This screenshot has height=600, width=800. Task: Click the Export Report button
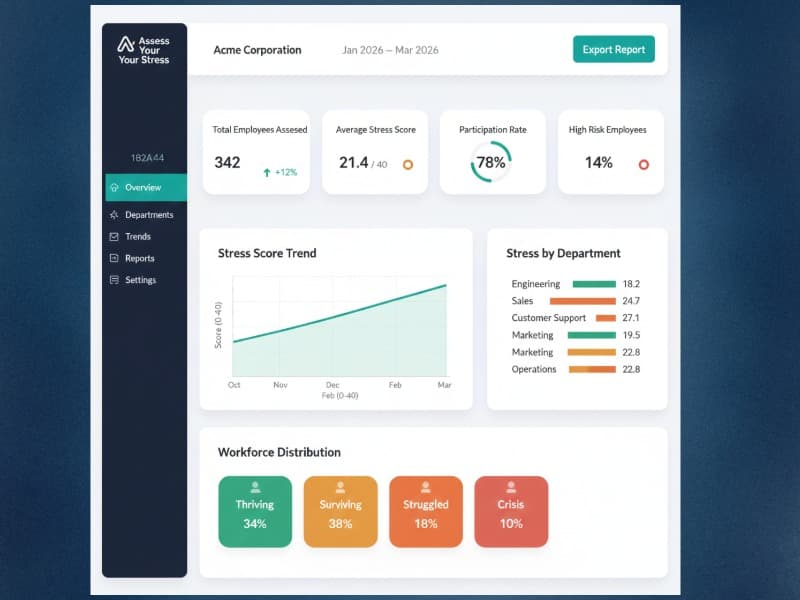point(613,48)
